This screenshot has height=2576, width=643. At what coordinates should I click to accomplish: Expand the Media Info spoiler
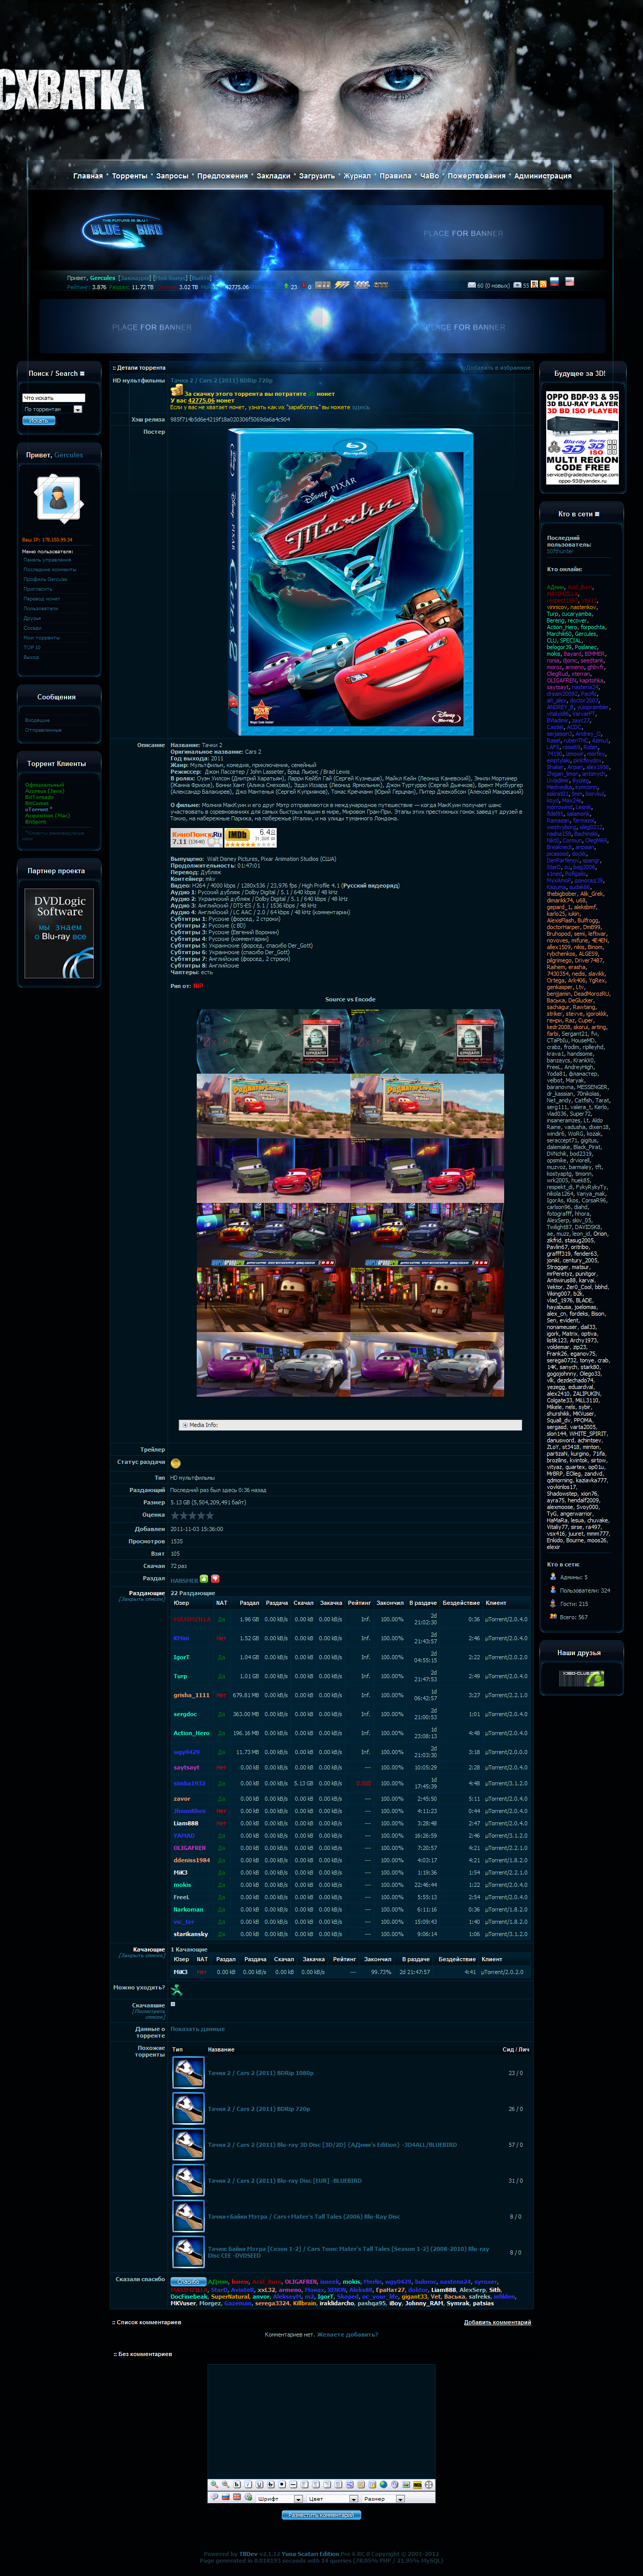[350, 1425]
